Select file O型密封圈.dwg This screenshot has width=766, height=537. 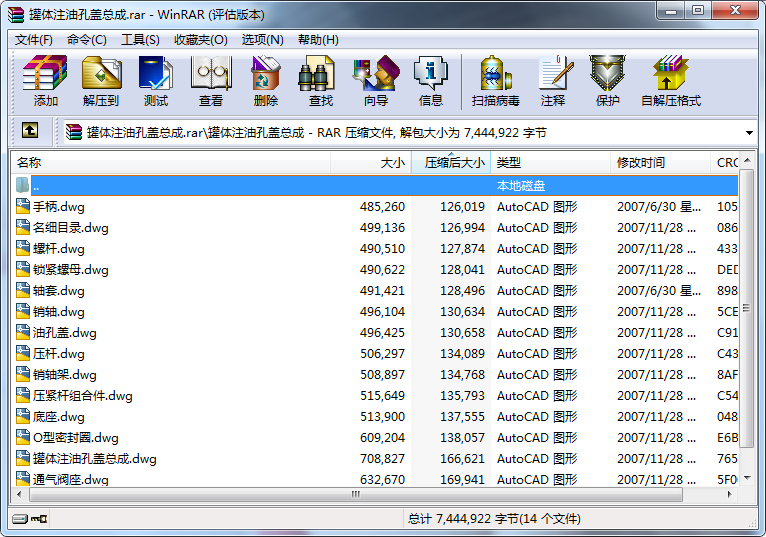coord(76,438)
